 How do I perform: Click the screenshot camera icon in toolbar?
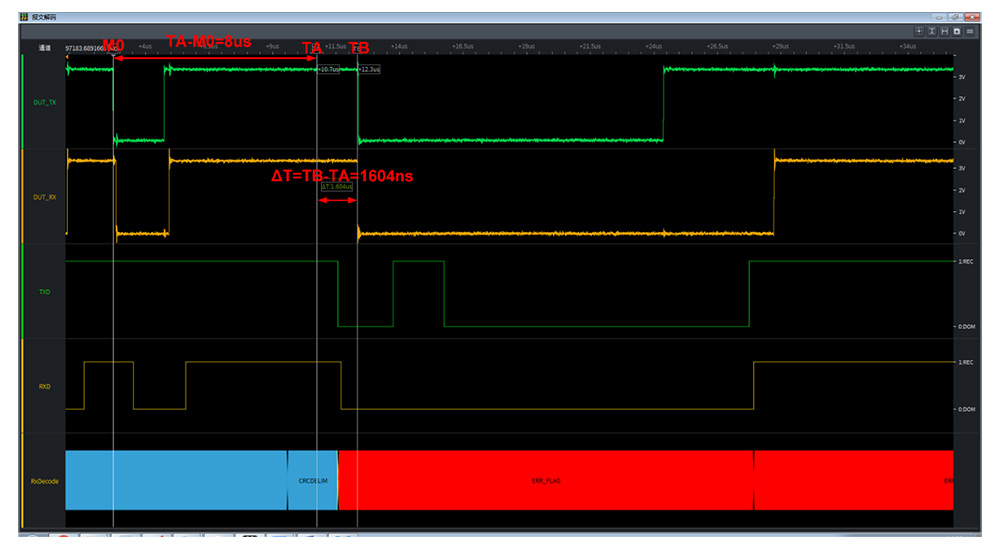tap(957, 31)
